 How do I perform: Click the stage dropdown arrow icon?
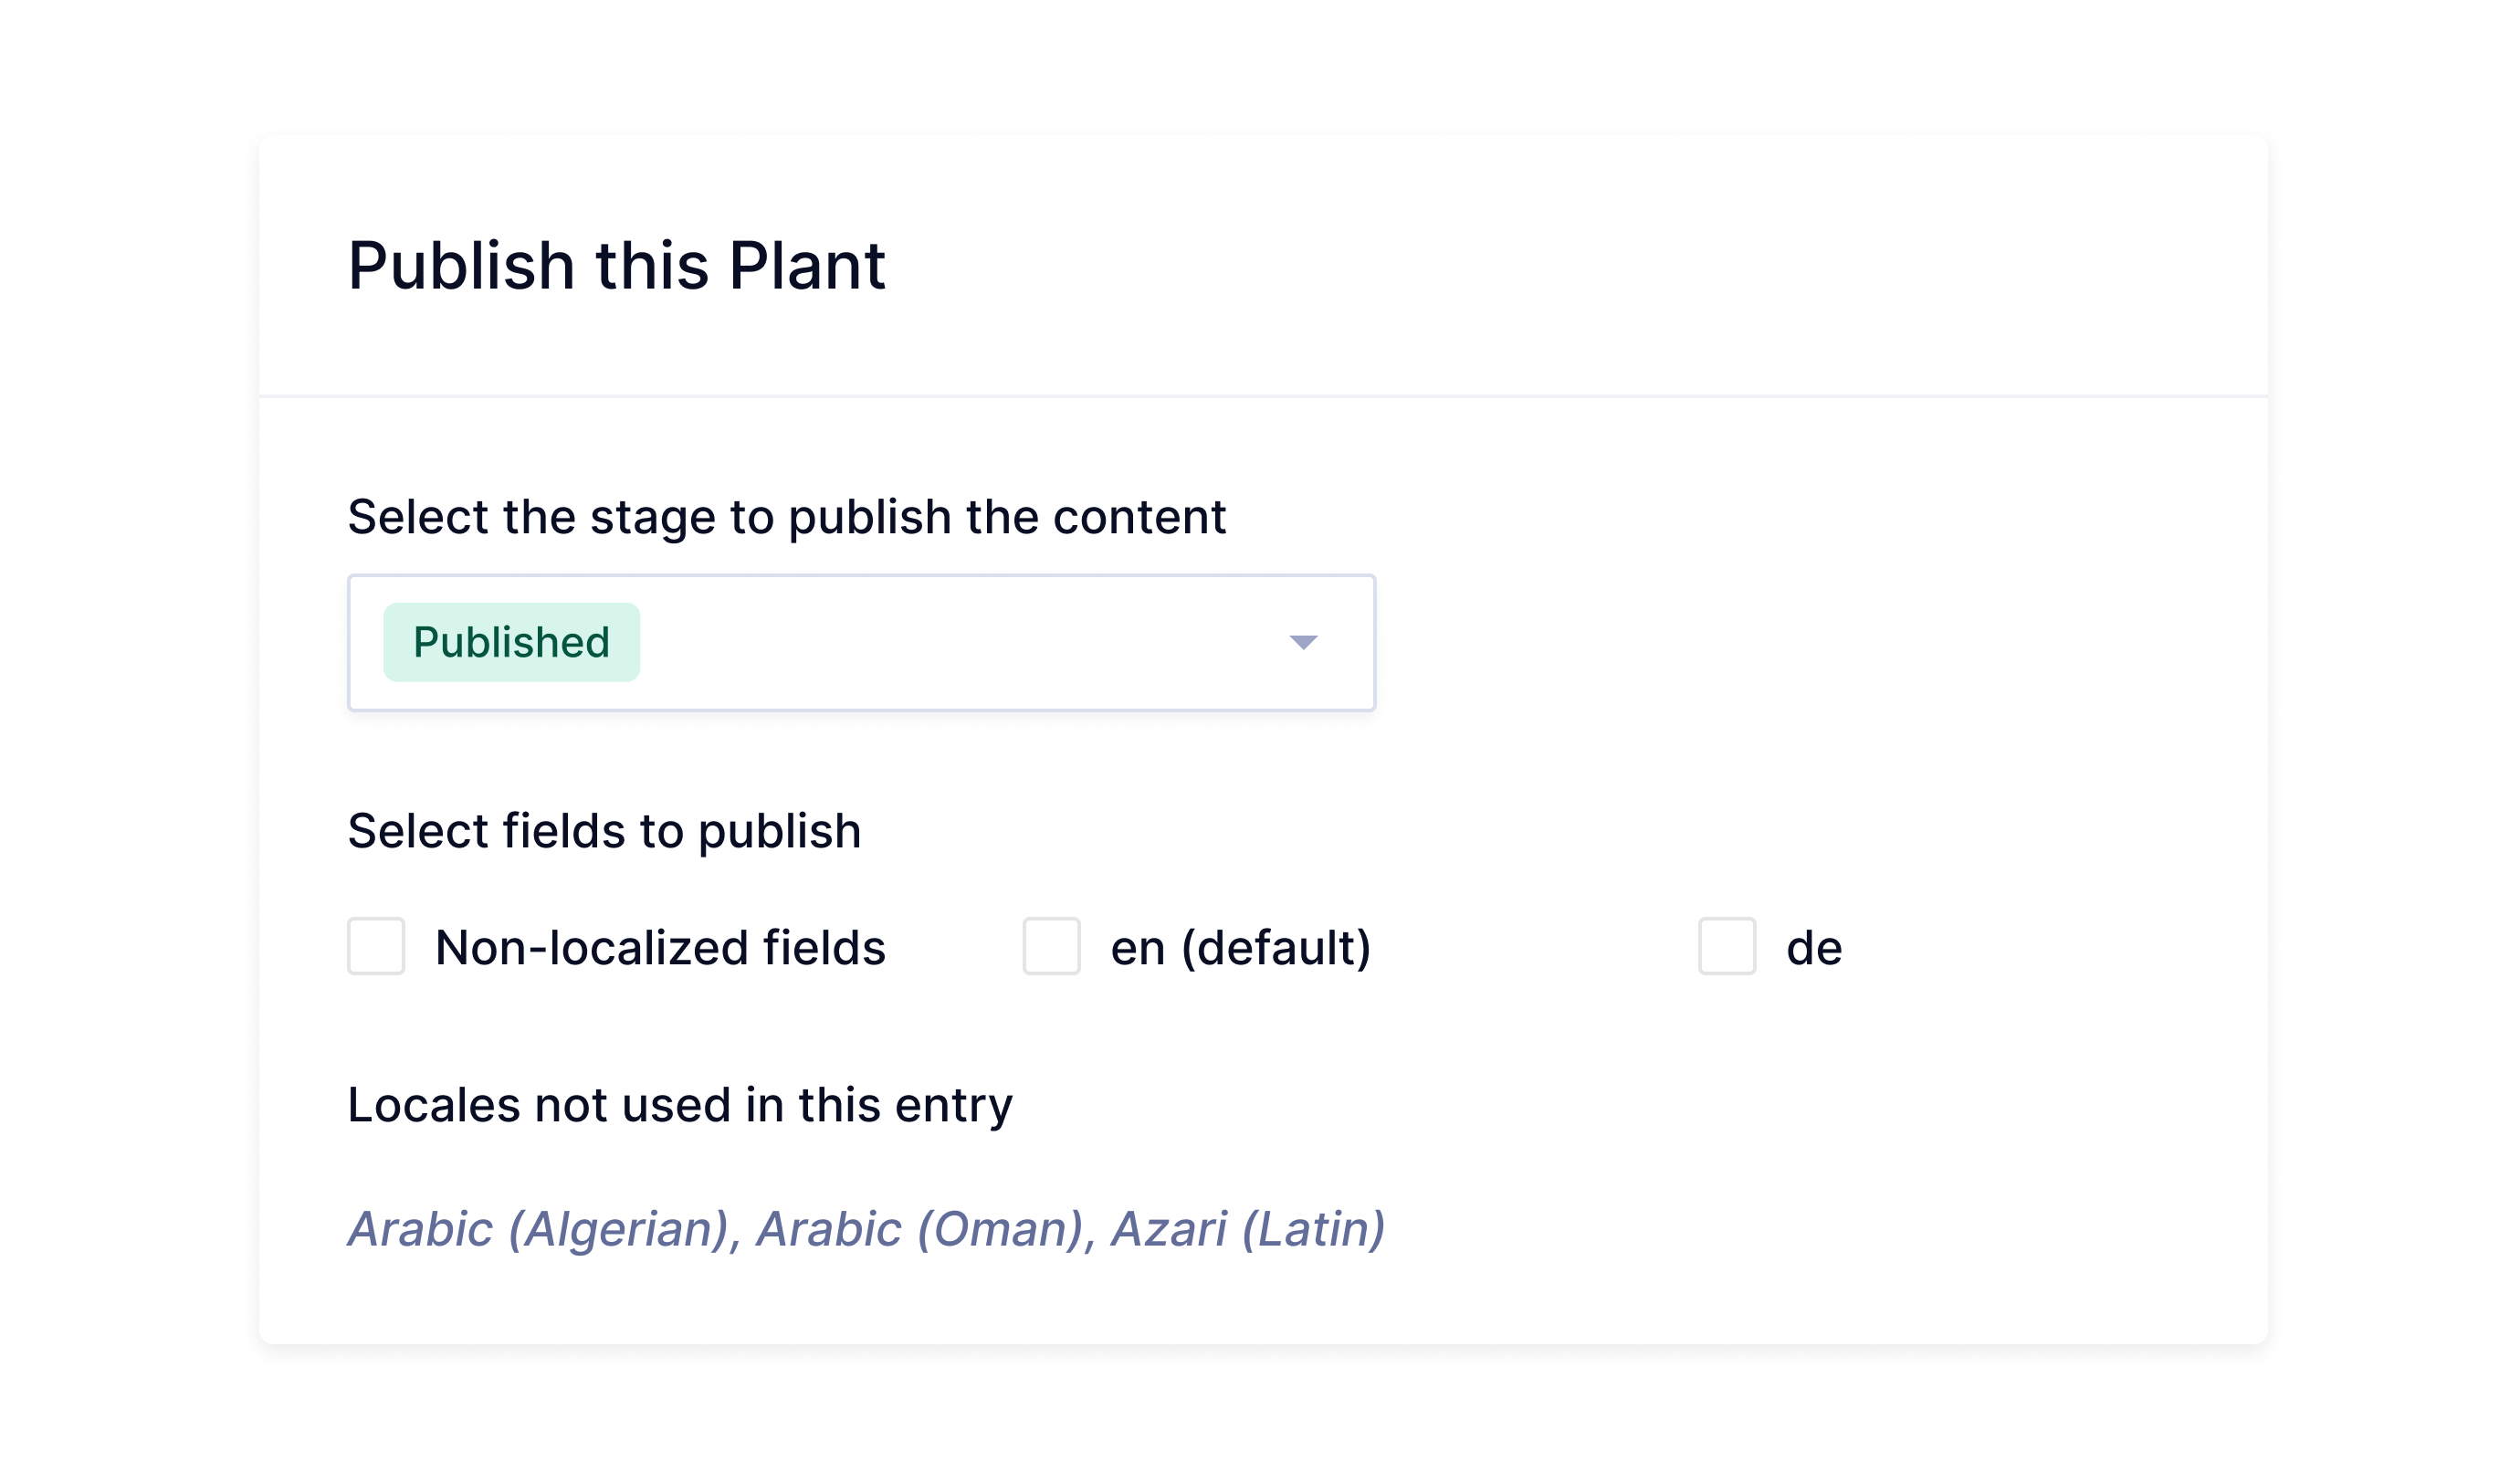point(1303,642)
